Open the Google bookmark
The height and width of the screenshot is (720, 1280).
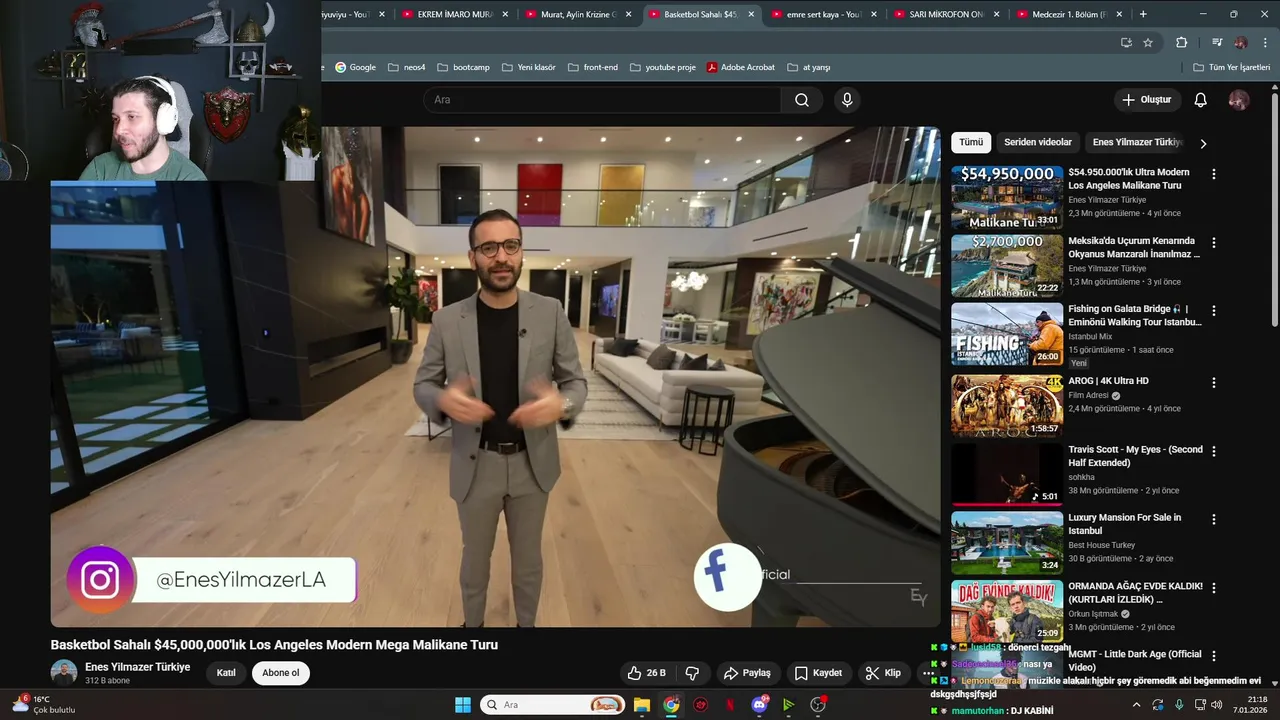point(355,67)
